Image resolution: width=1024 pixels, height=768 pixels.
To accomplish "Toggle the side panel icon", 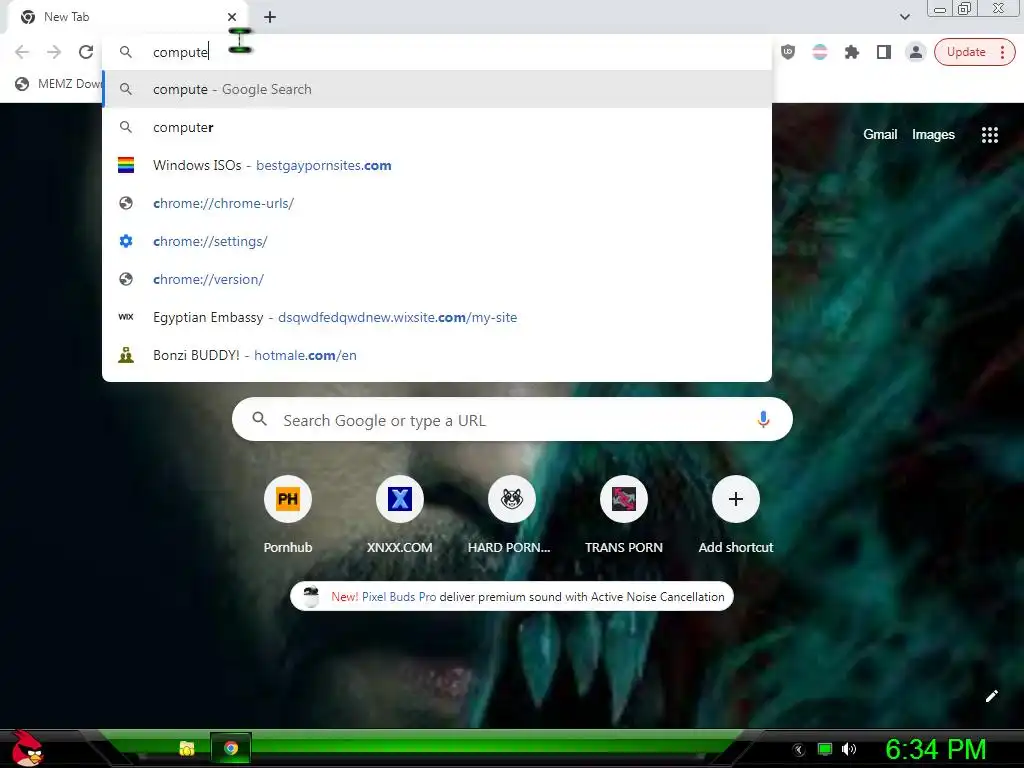I will point(884,52).
